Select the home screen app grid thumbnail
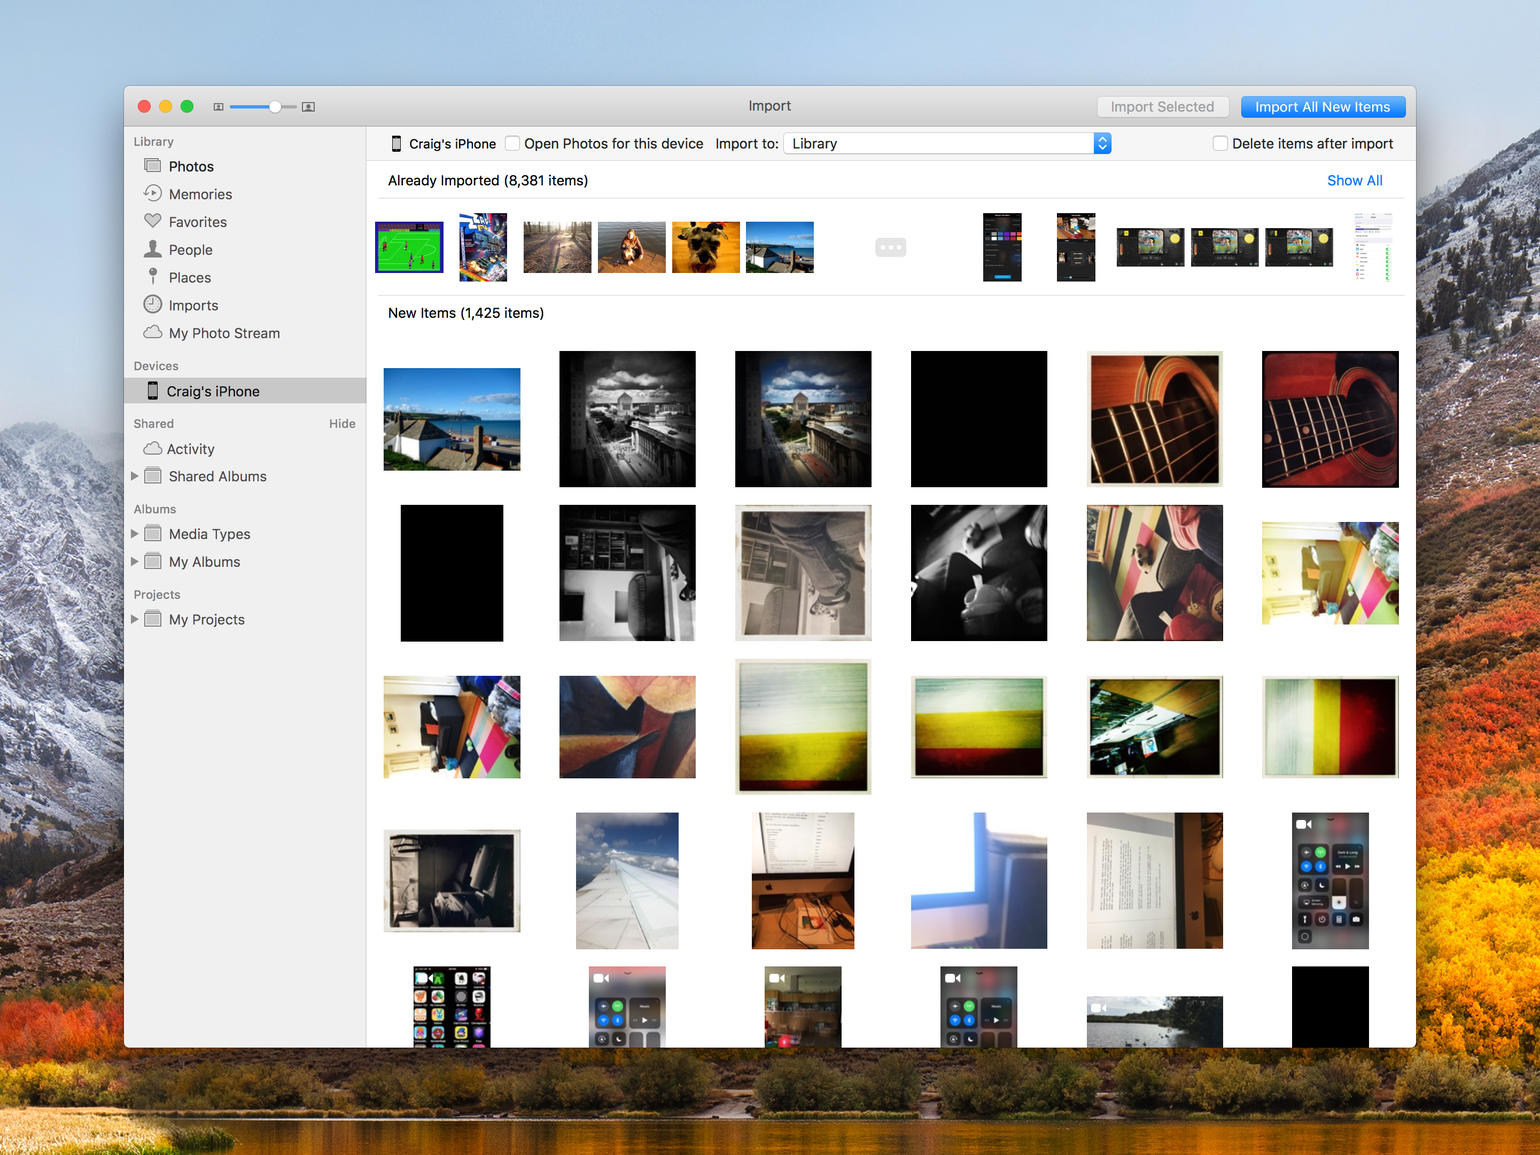This screenshot has height=1155, width=1540. (x=452, y=1006)
